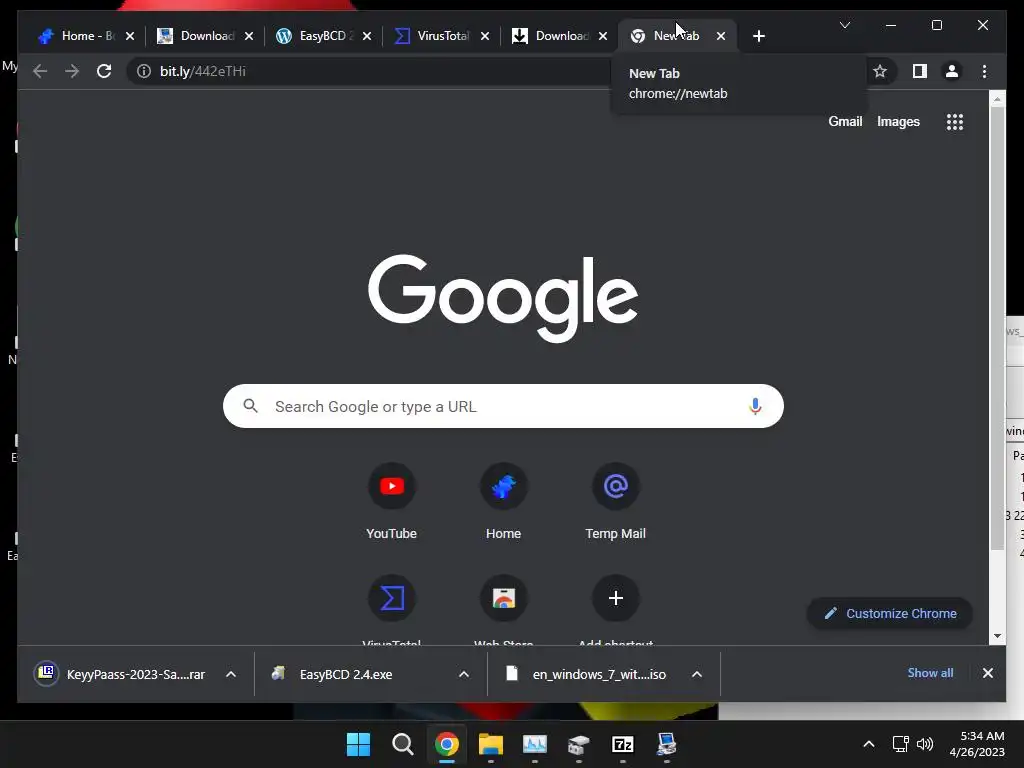The width and height of the screenshot is (1024, 768).
Task: Open the side panel icon
Action: click(920, 71)
